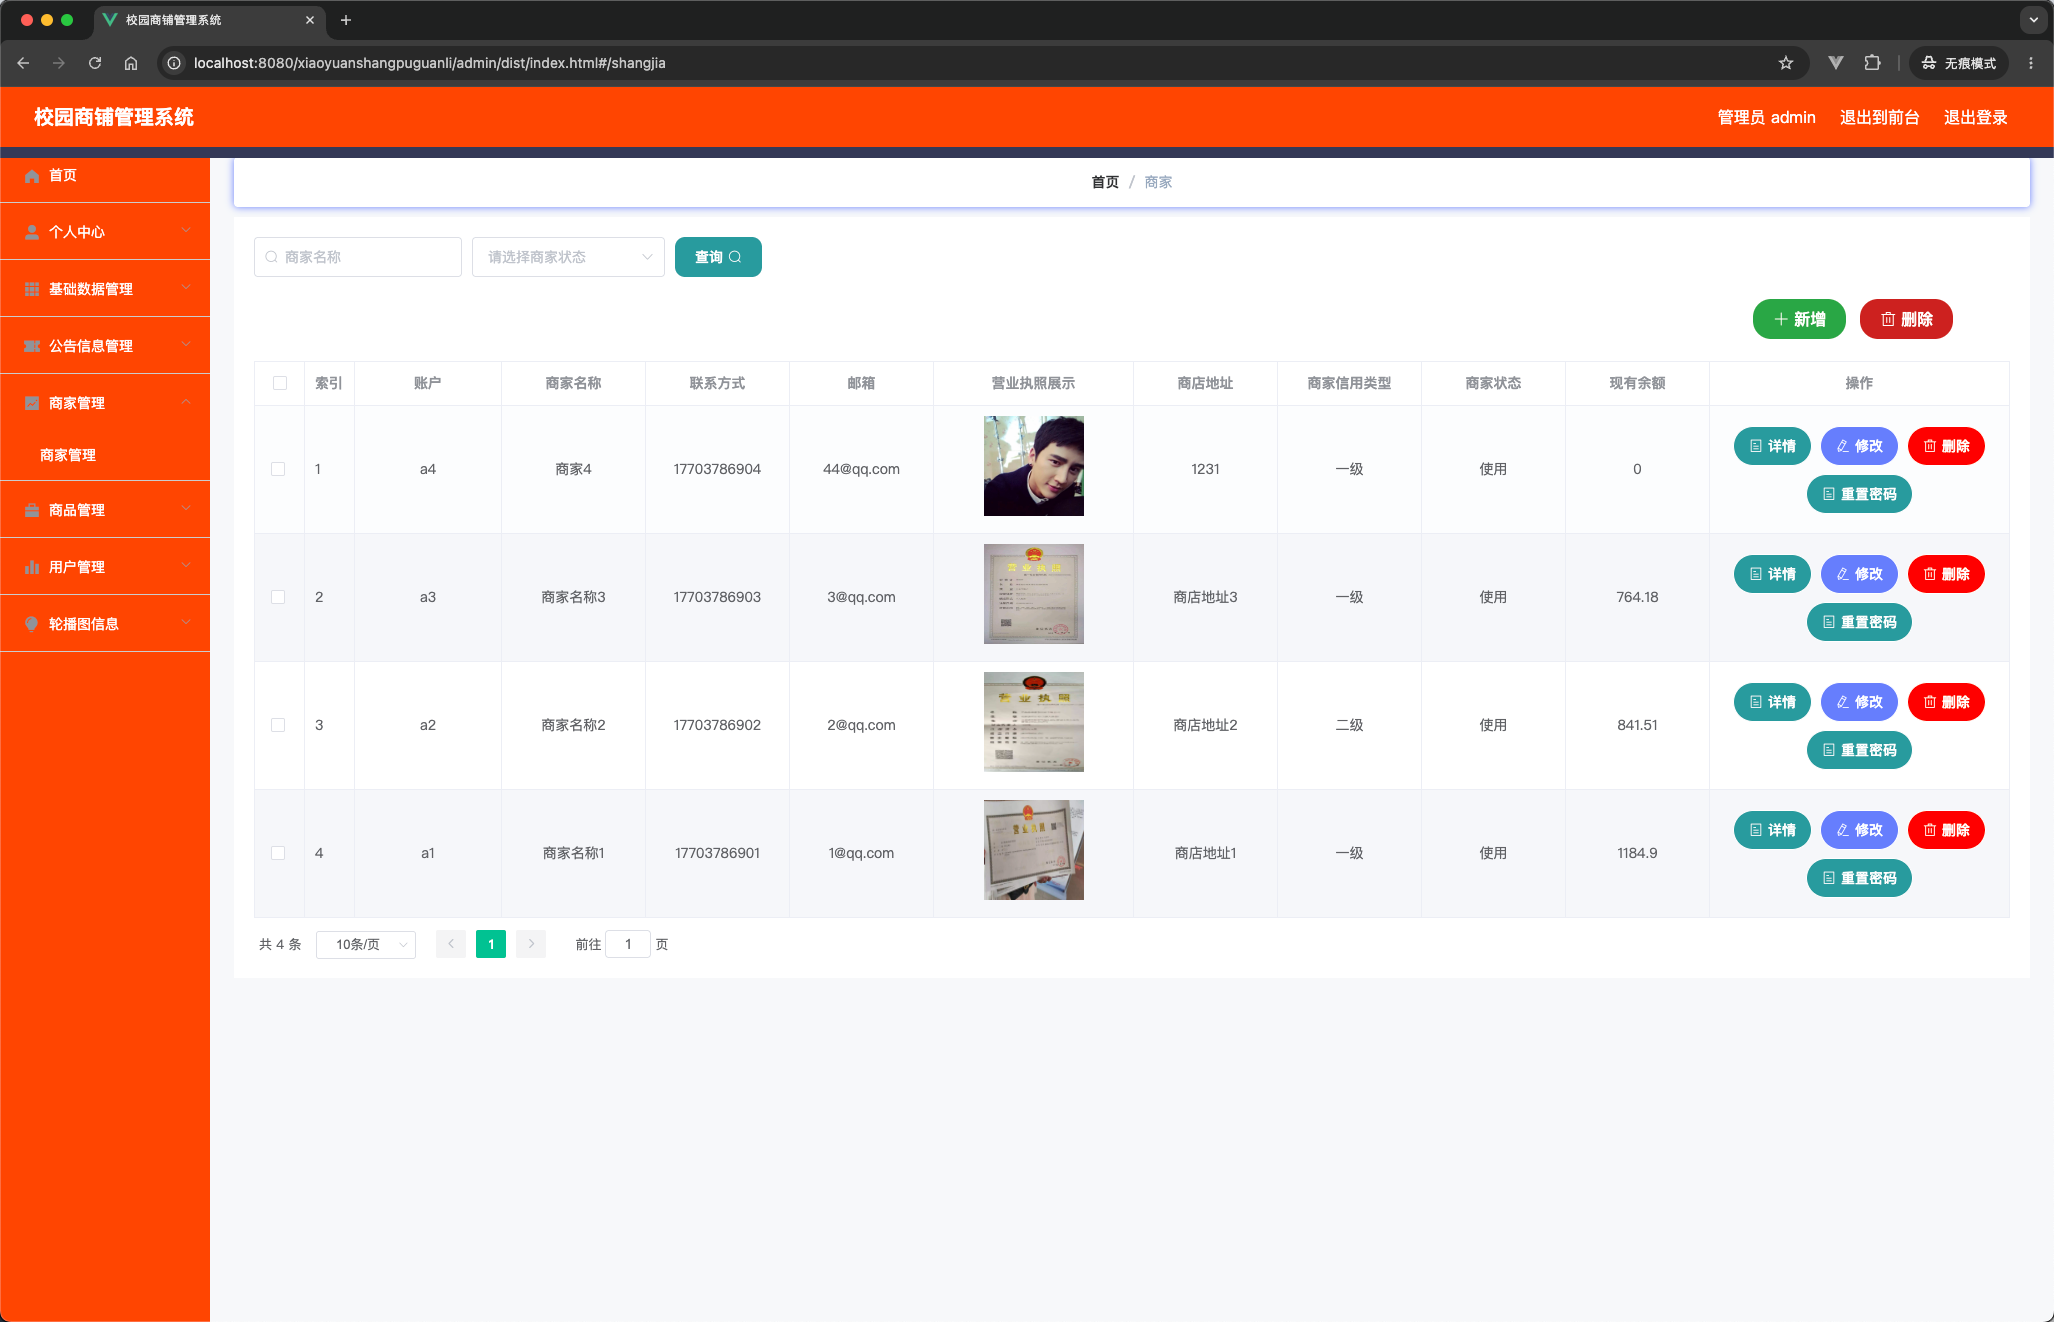Click 详情 for 商家4 row
Image resolution: width=2054 pixels, height=1322 pixels.
[1772, 446]
